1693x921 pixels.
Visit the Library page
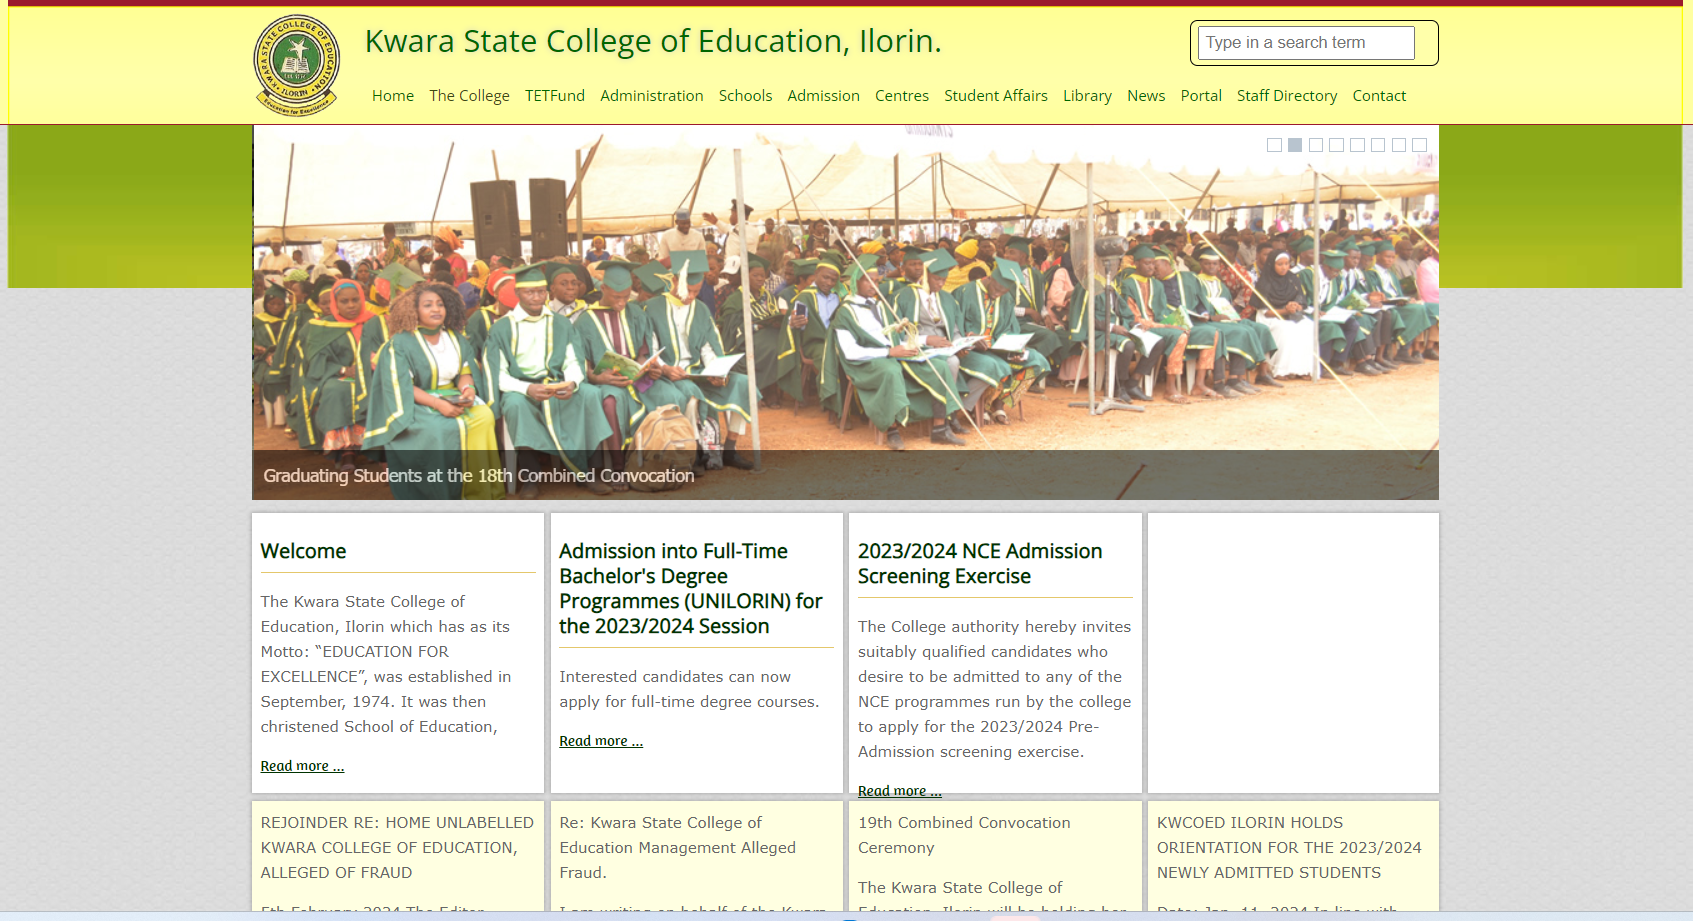click(1087, 96)
